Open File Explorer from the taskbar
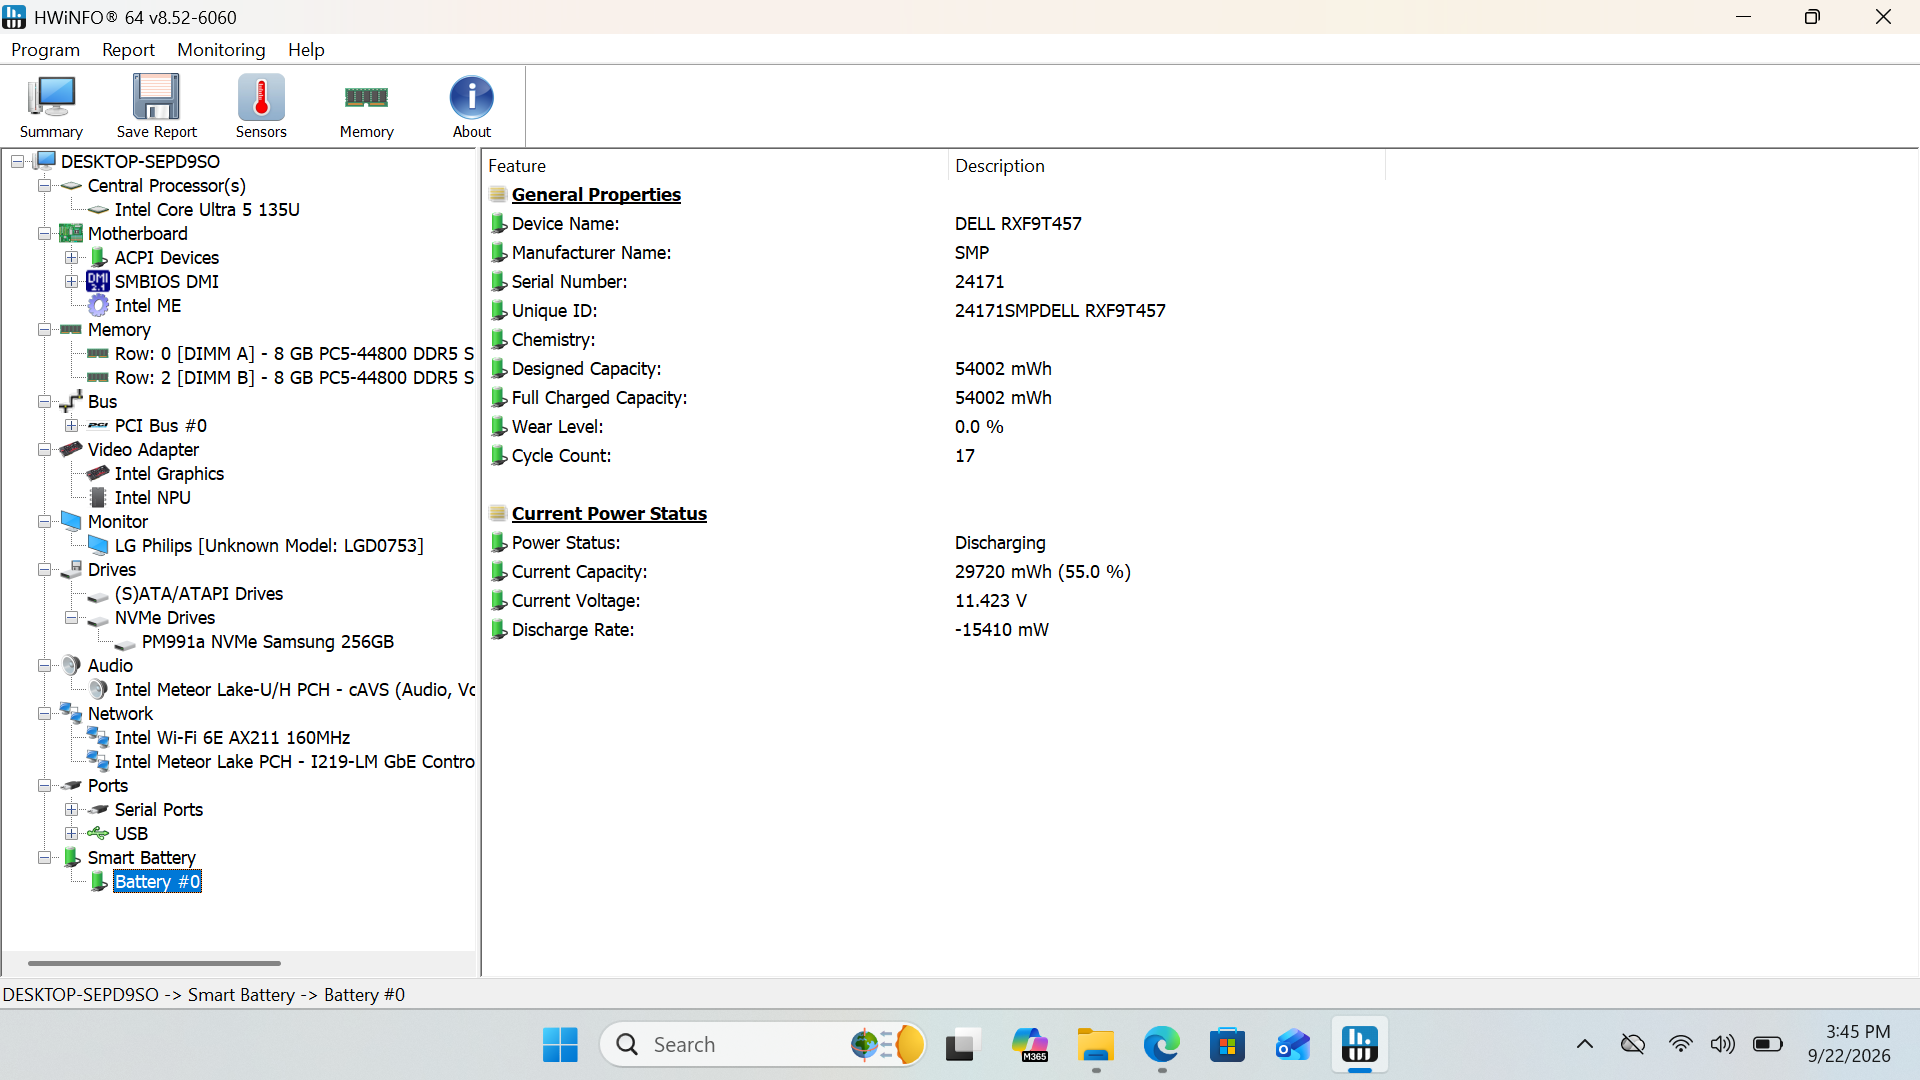Screen dimensions: 1920x1080 [1095, 1044]
